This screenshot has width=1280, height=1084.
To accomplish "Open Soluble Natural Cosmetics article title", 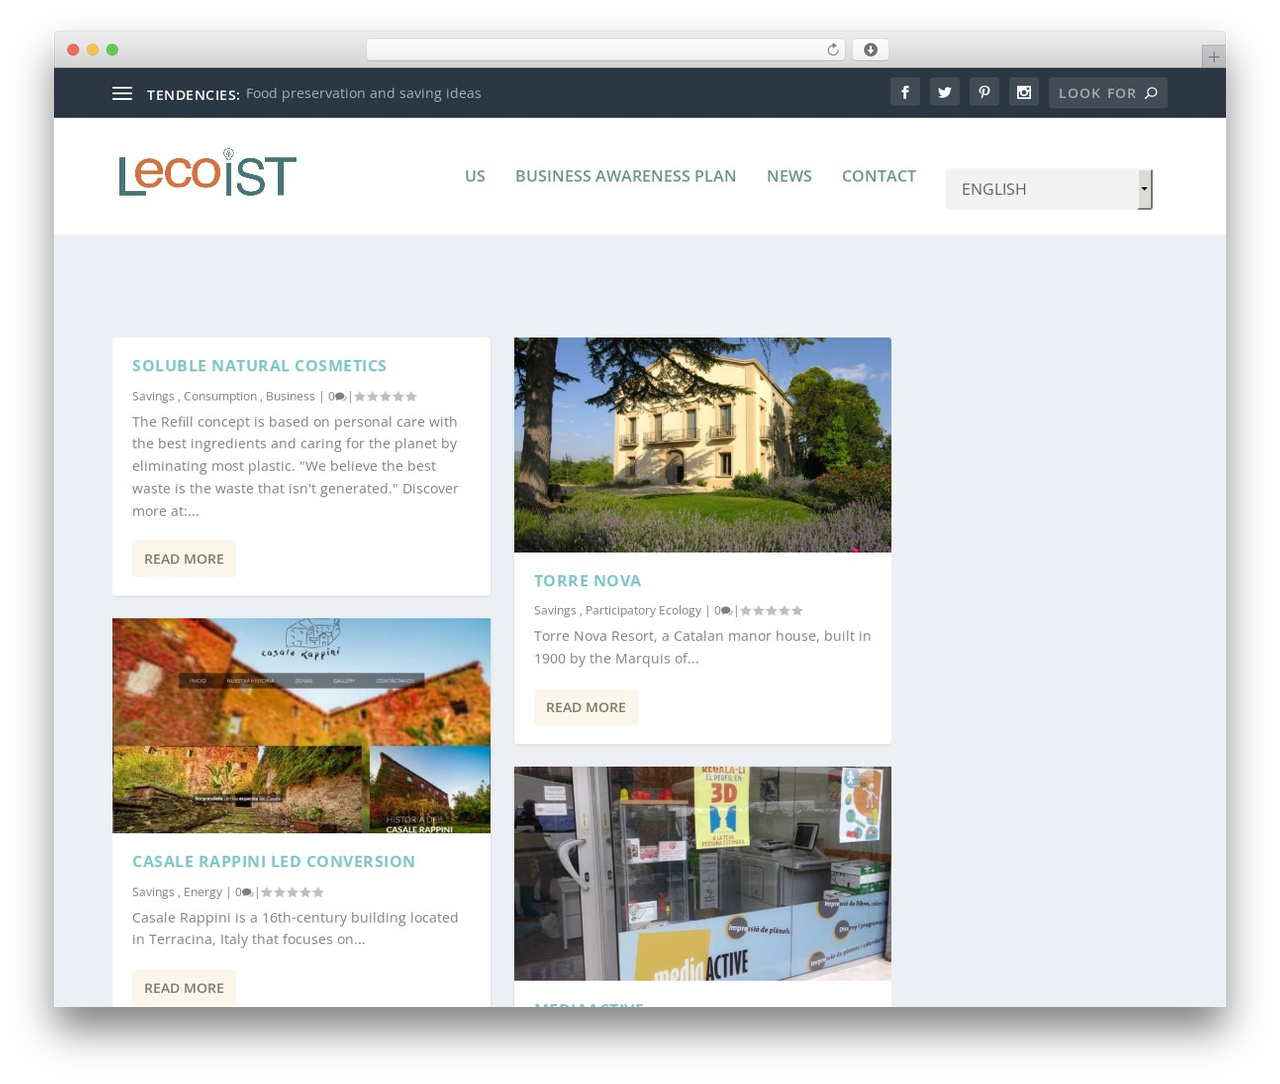I will [x=259, y=366].
